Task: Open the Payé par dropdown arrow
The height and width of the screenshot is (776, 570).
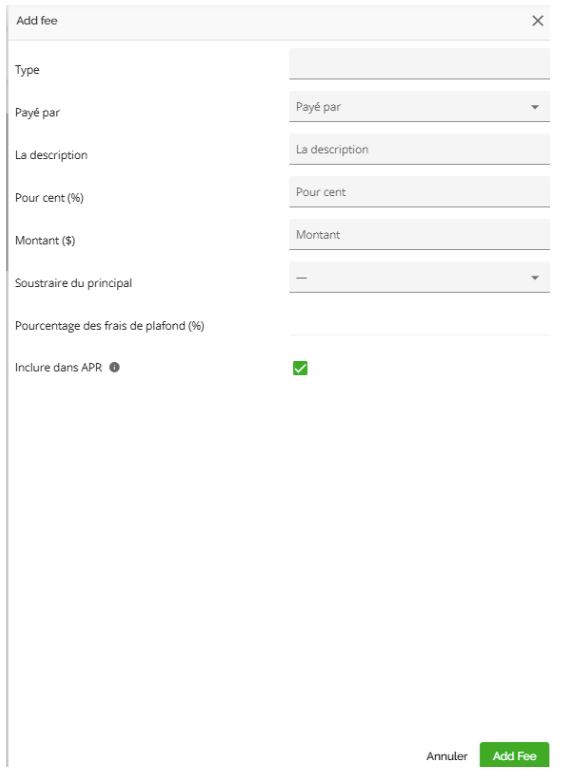Action: tap(534, 107)
